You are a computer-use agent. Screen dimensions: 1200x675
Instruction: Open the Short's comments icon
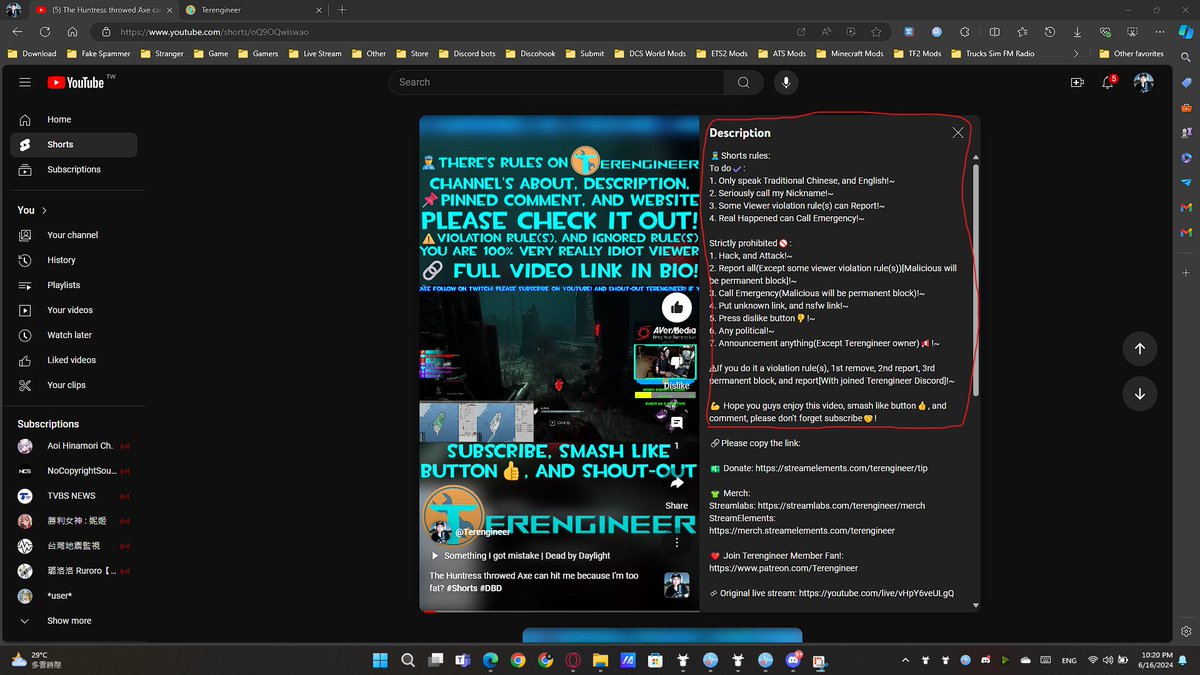click(x=677, y=423)
